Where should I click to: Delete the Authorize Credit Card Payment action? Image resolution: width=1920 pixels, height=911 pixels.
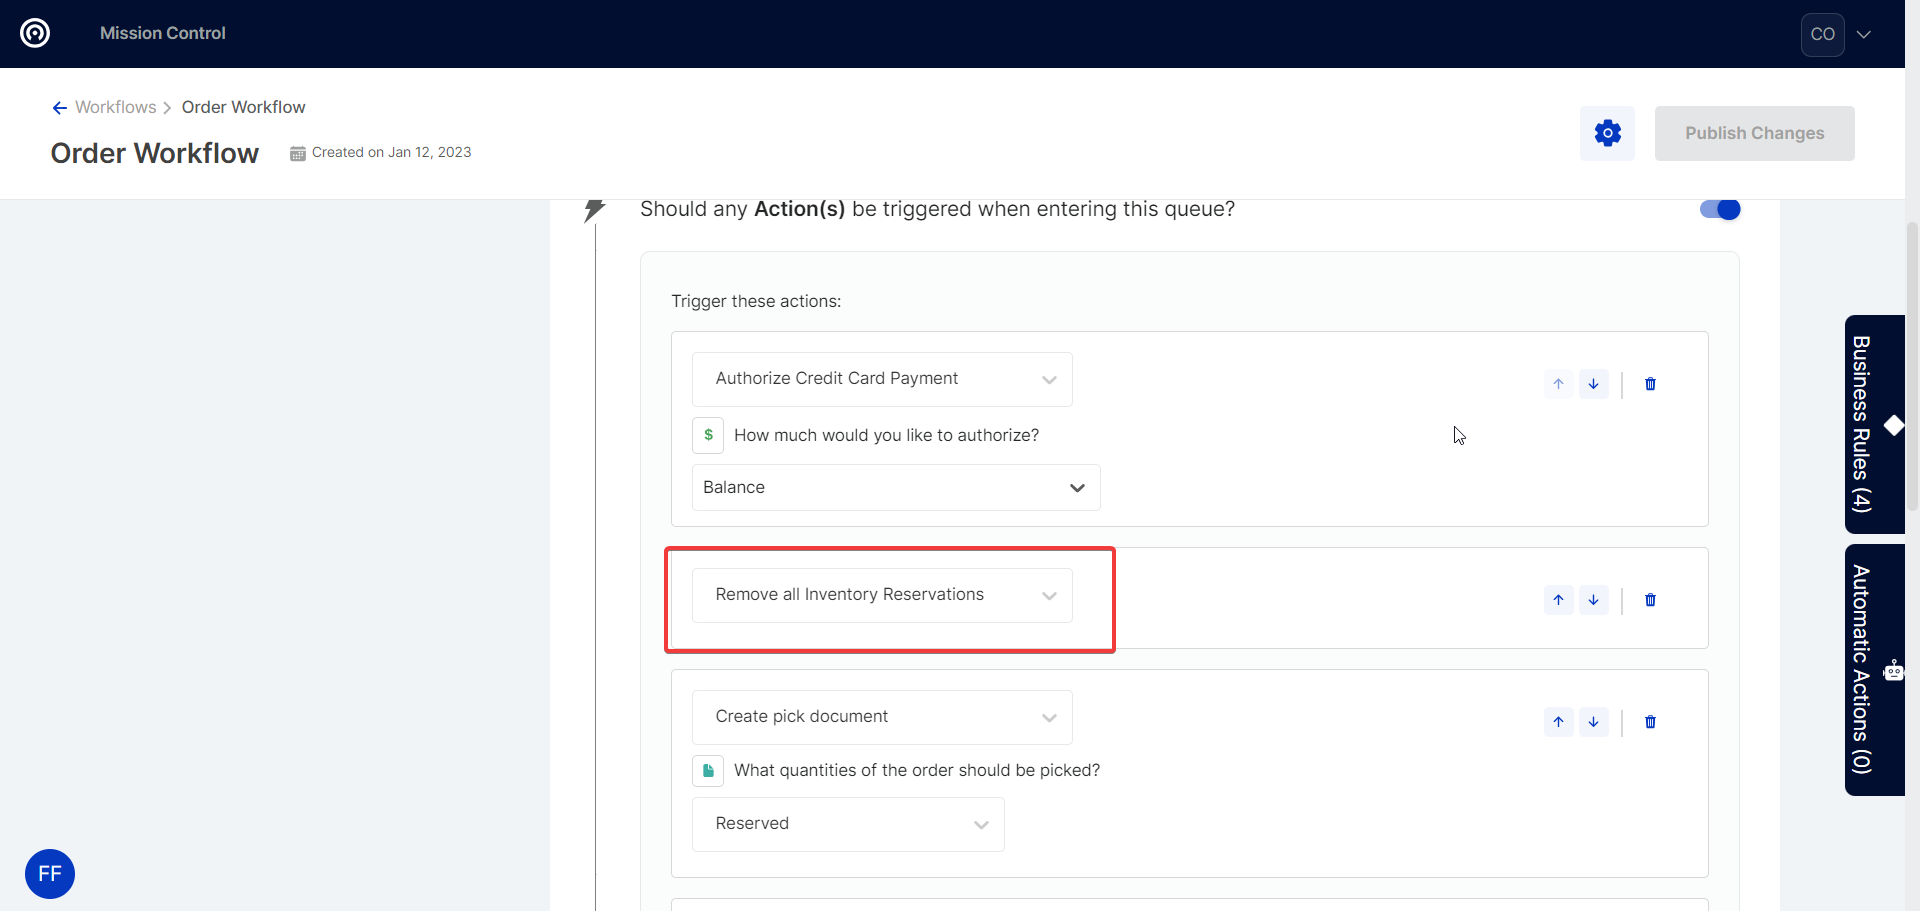tap(1650, 384)
